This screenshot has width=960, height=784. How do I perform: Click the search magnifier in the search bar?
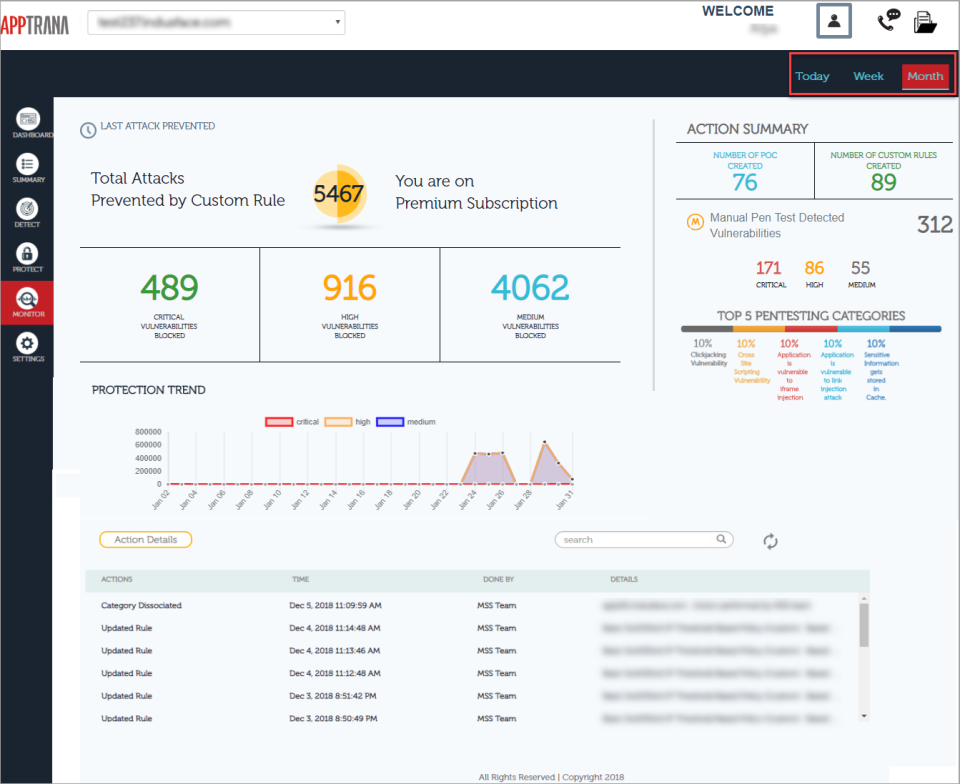pos(721,539)
